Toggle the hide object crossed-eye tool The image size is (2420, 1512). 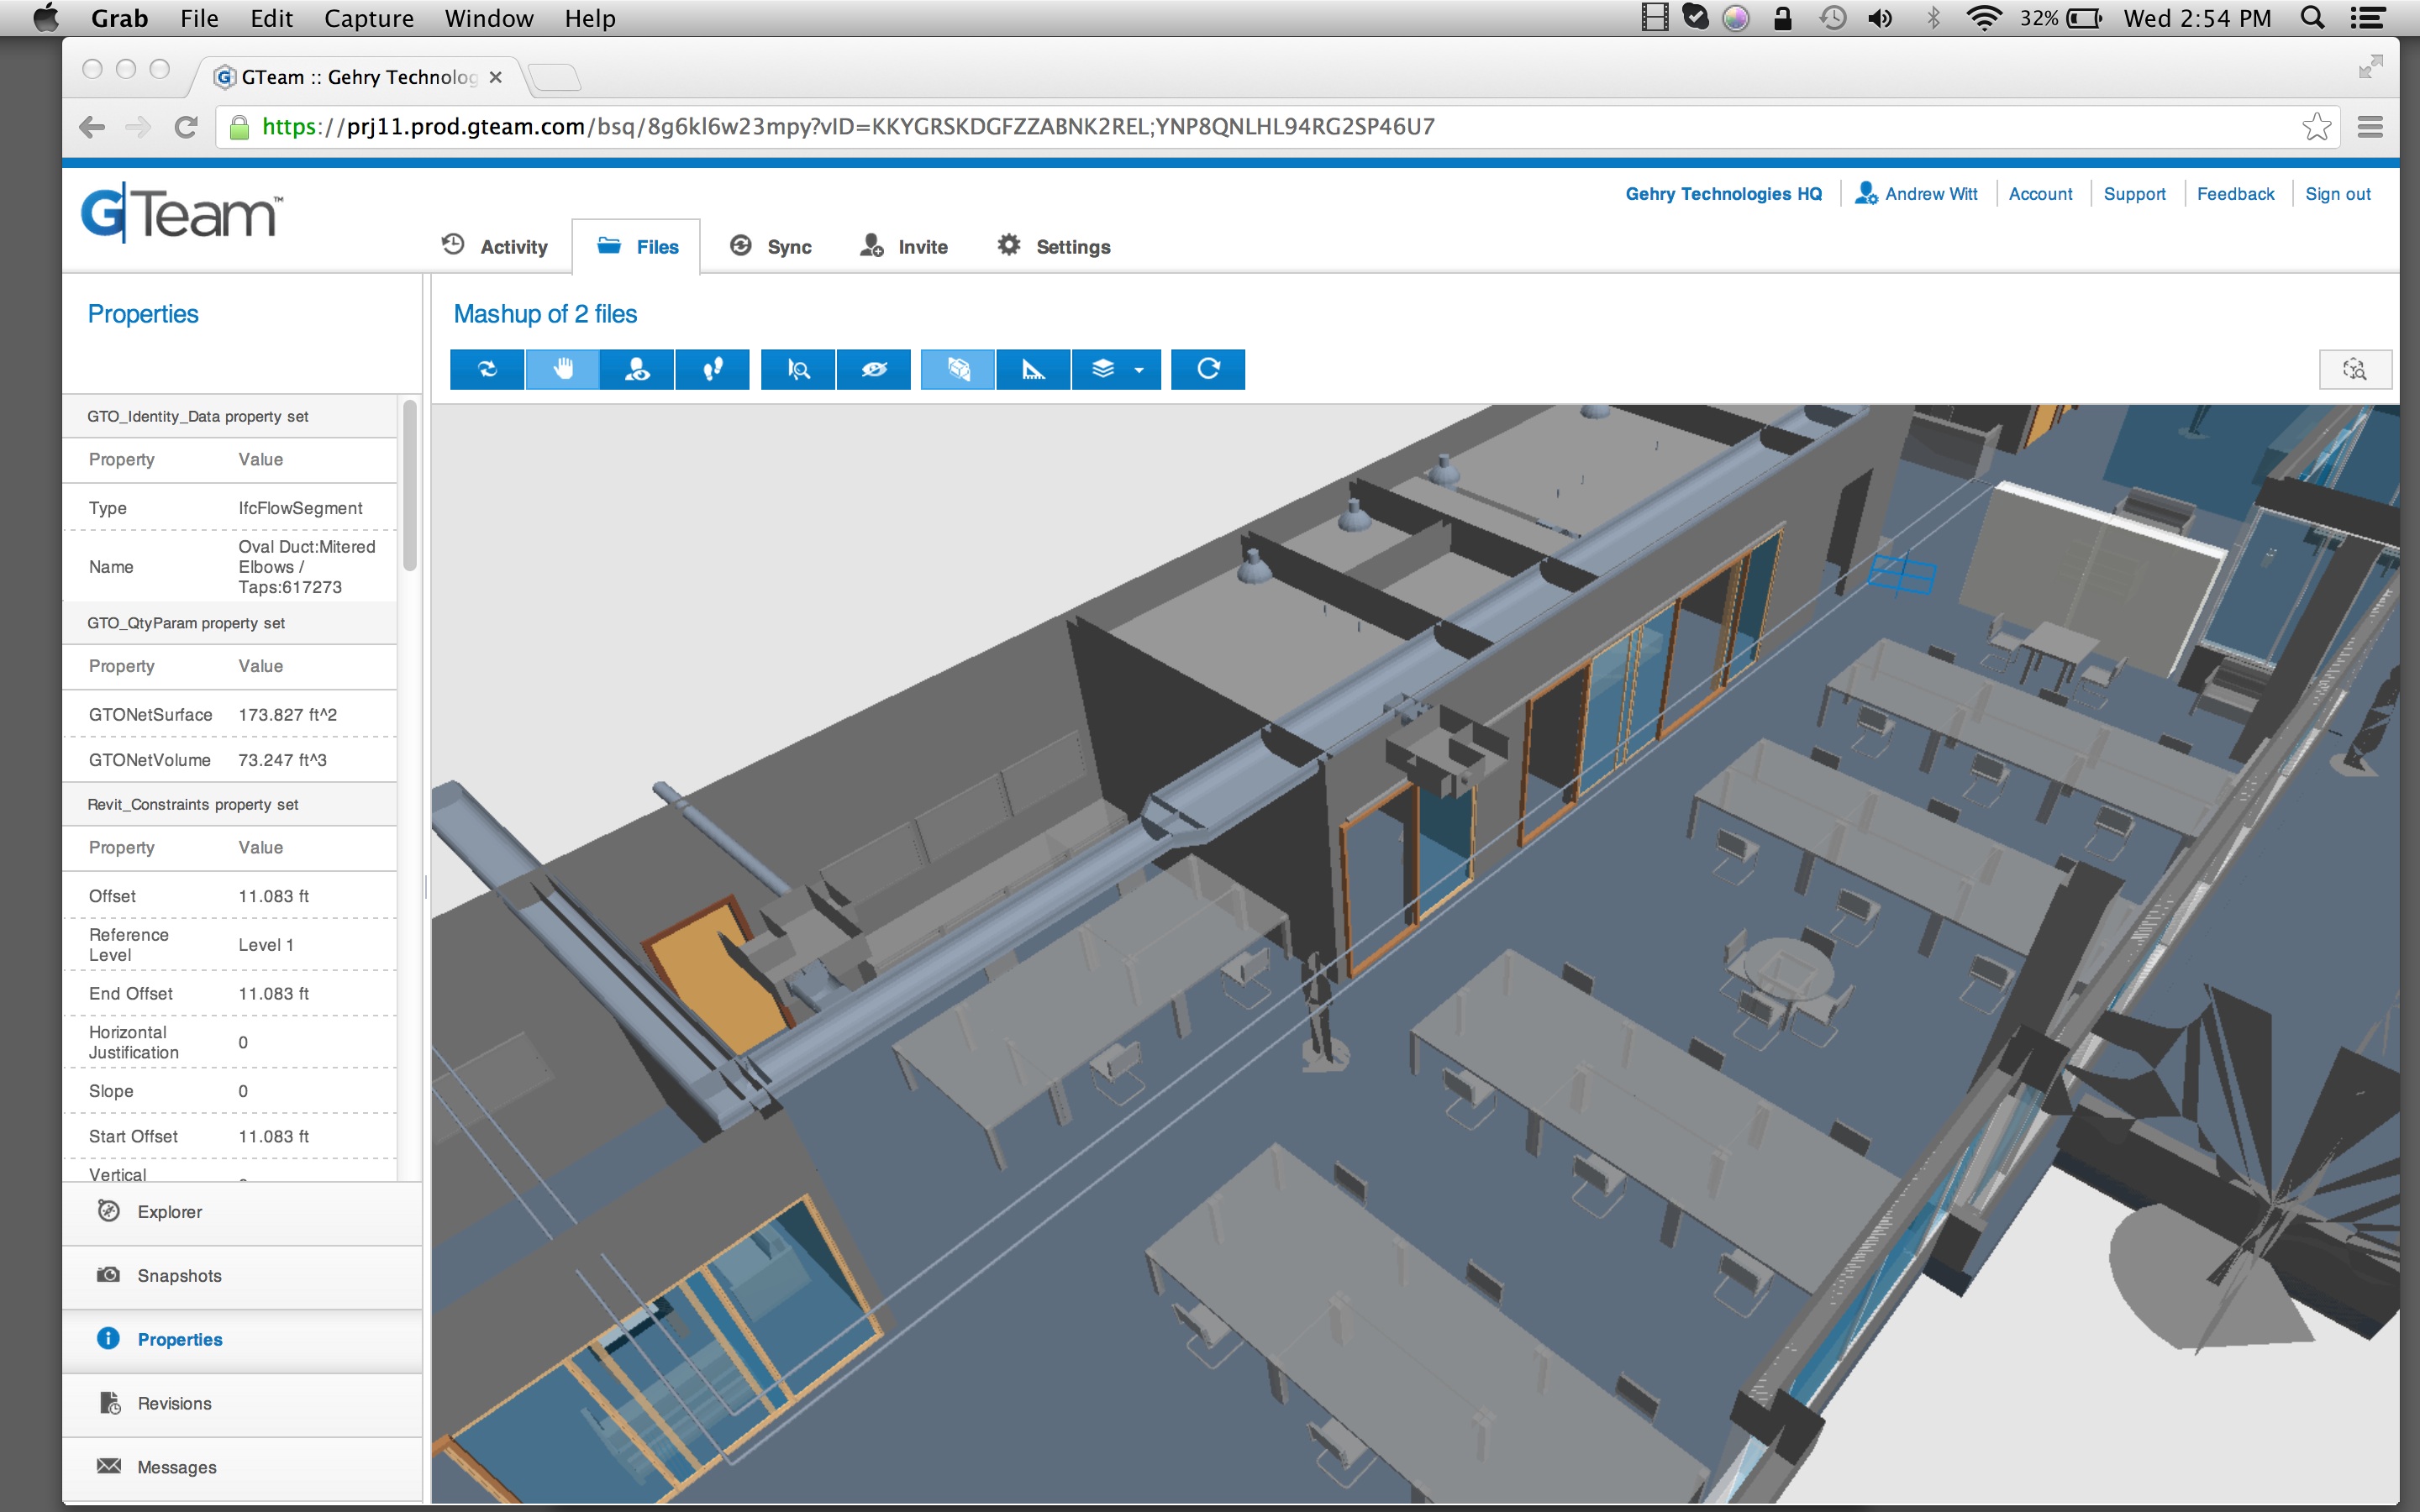pyautogui.click(x=873, y=369)
